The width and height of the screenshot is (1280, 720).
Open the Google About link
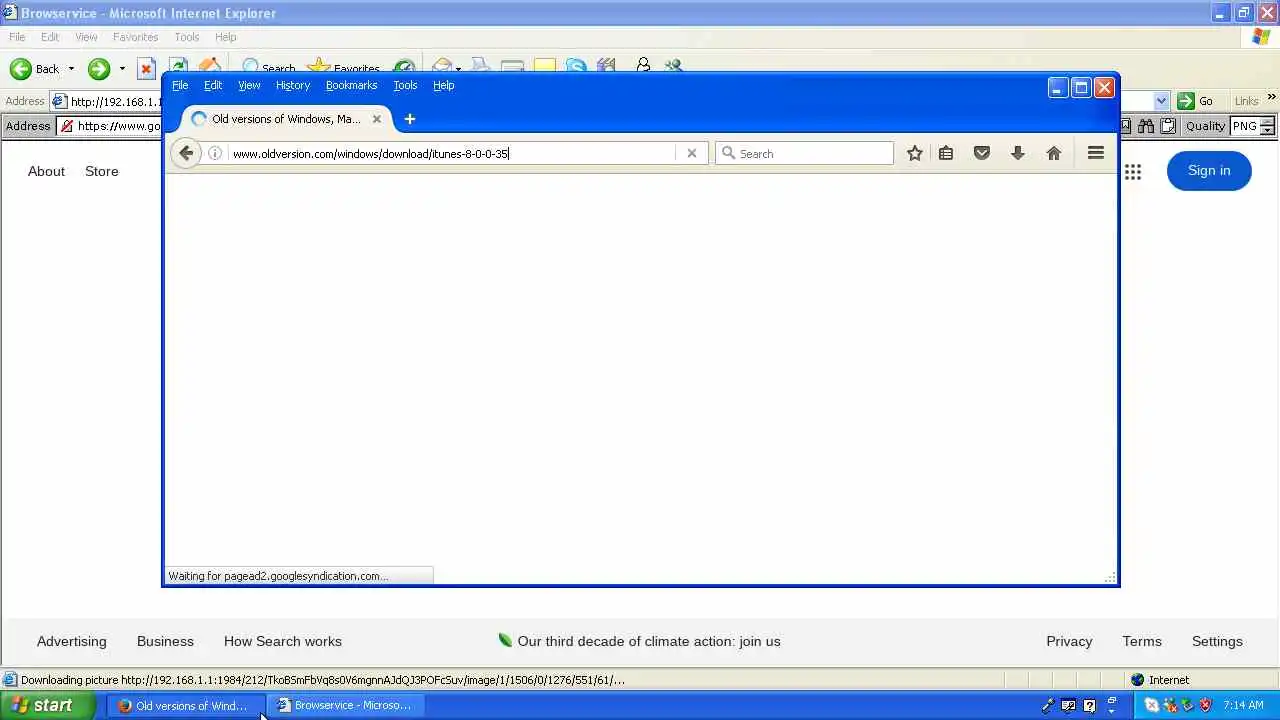click(46, 171)
